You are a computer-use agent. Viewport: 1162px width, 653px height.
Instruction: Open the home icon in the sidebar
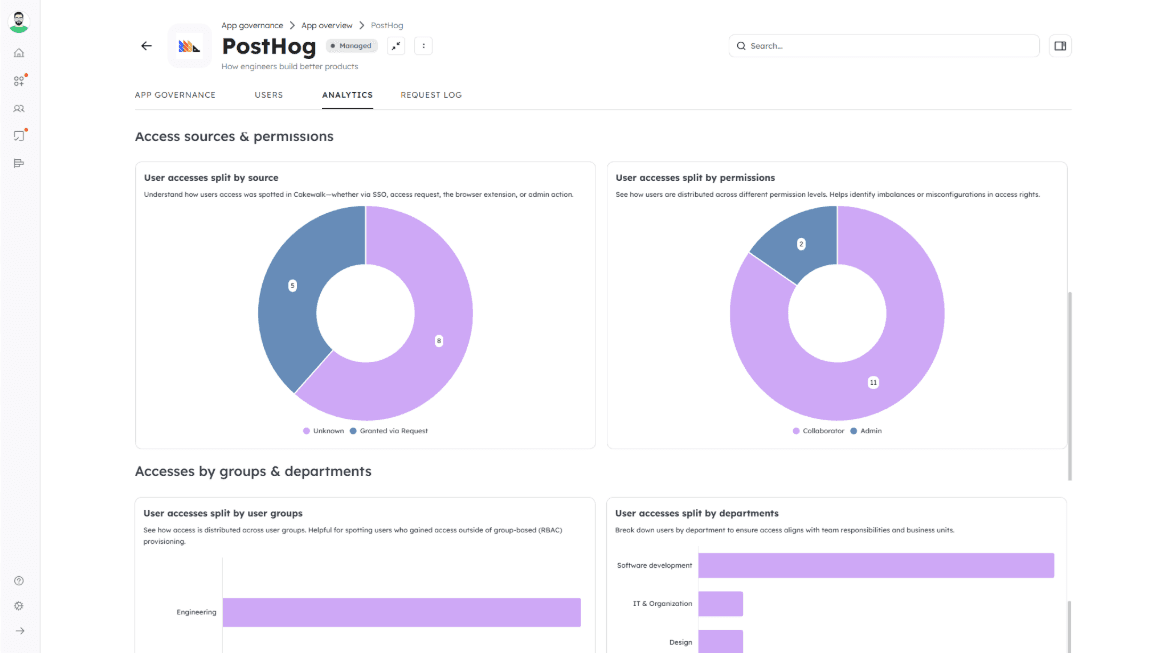coord(19,53)
